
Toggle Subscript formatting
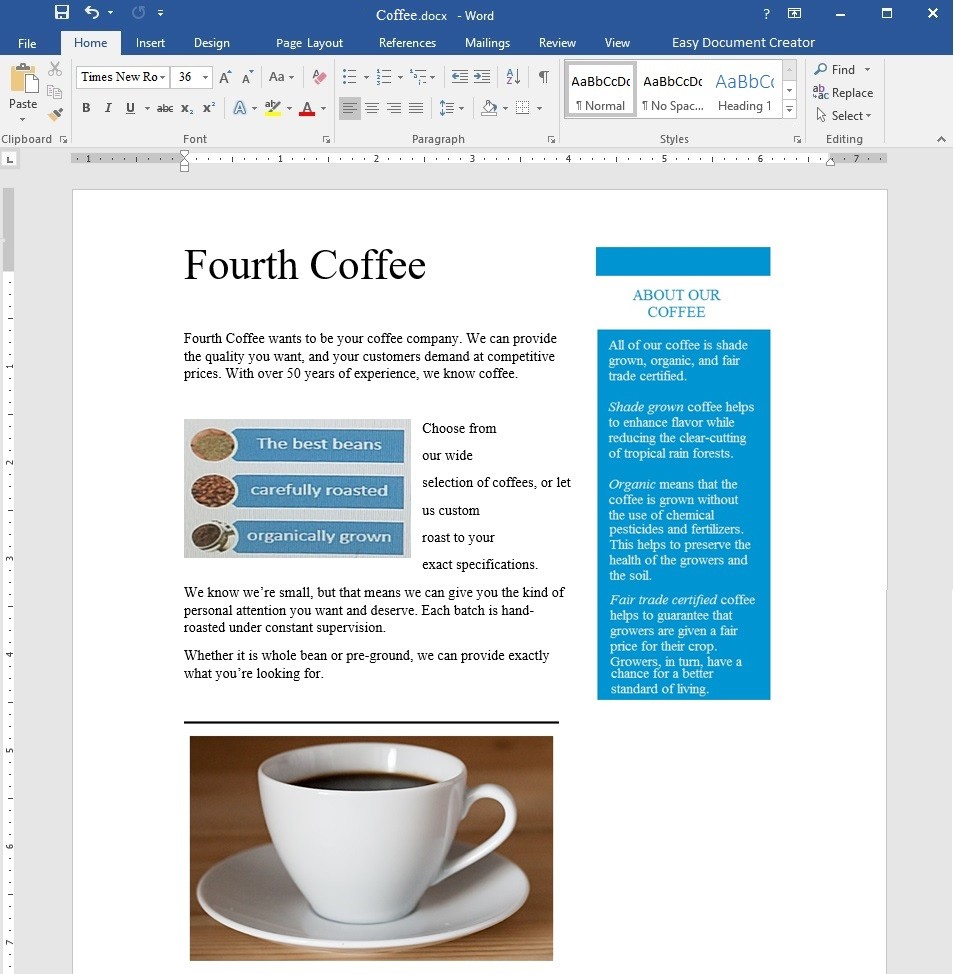pos(187,109)
